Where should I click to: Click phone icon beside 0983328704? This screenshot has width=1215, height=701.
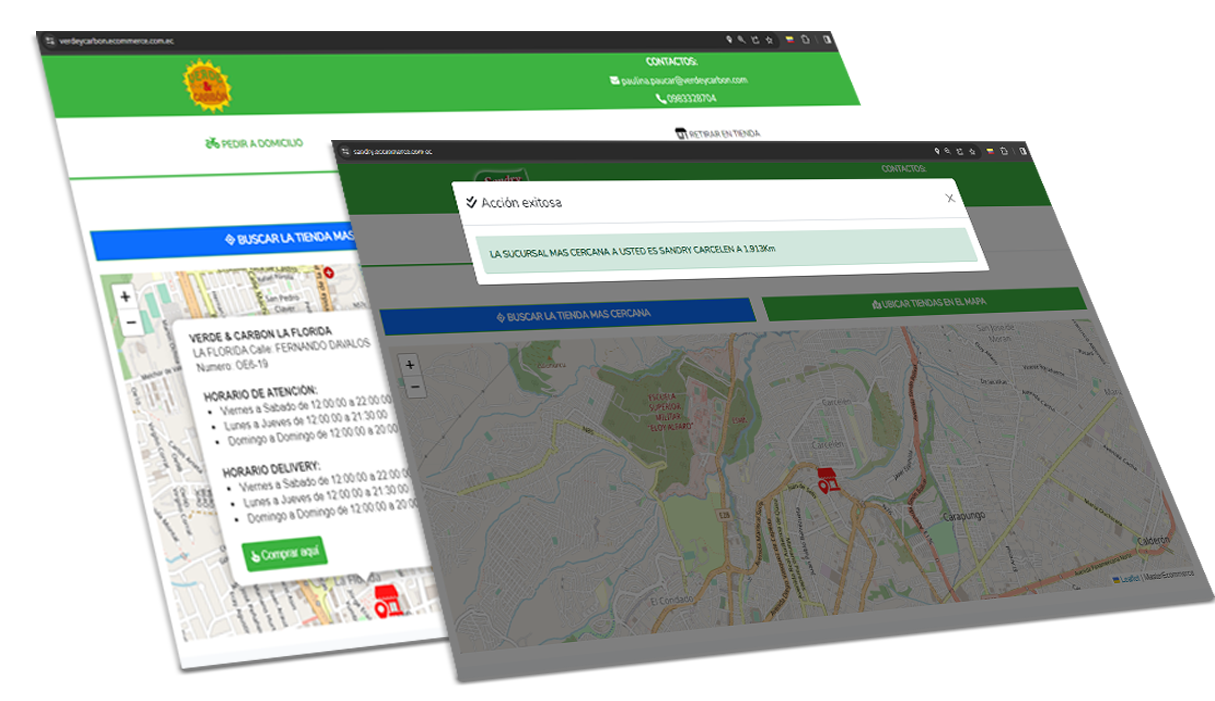click(660, 98)
